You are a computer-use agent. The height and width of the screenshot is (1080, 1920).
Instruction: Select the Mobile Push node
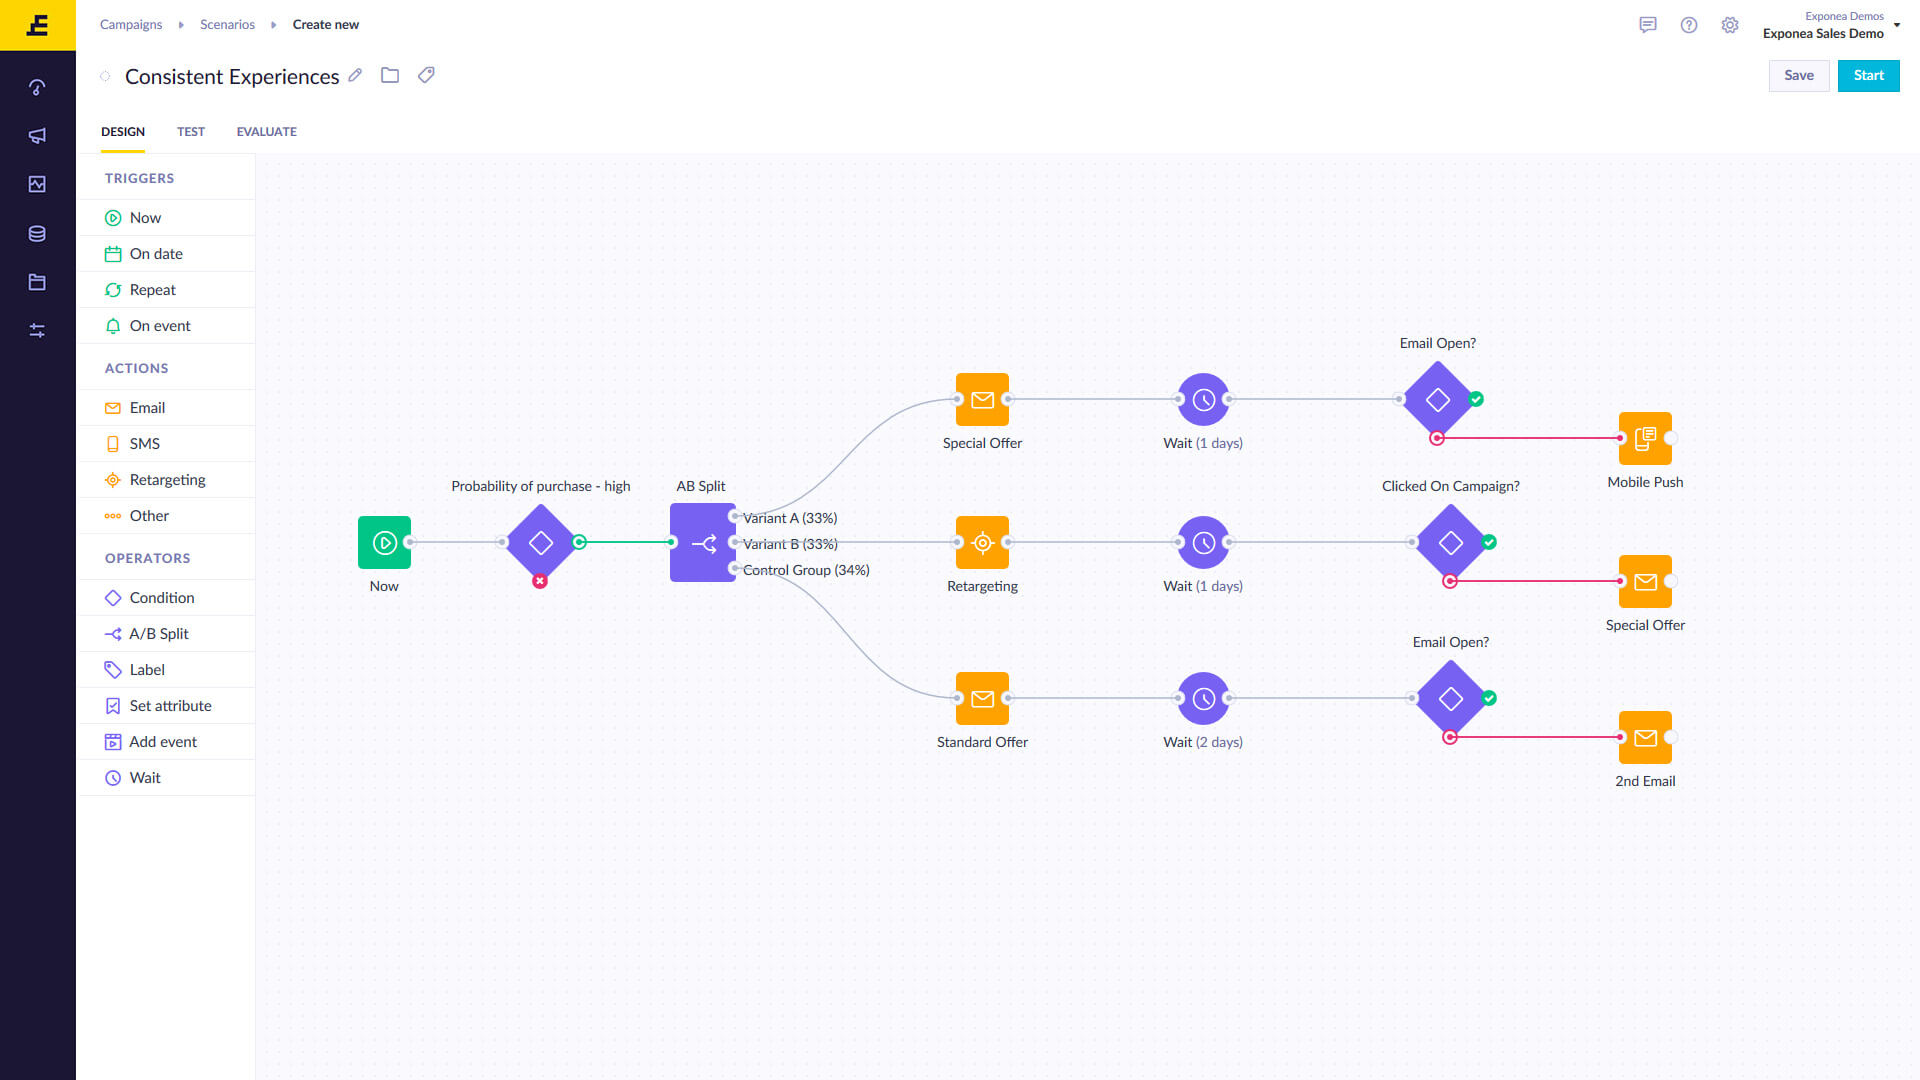coord(1645,438)
